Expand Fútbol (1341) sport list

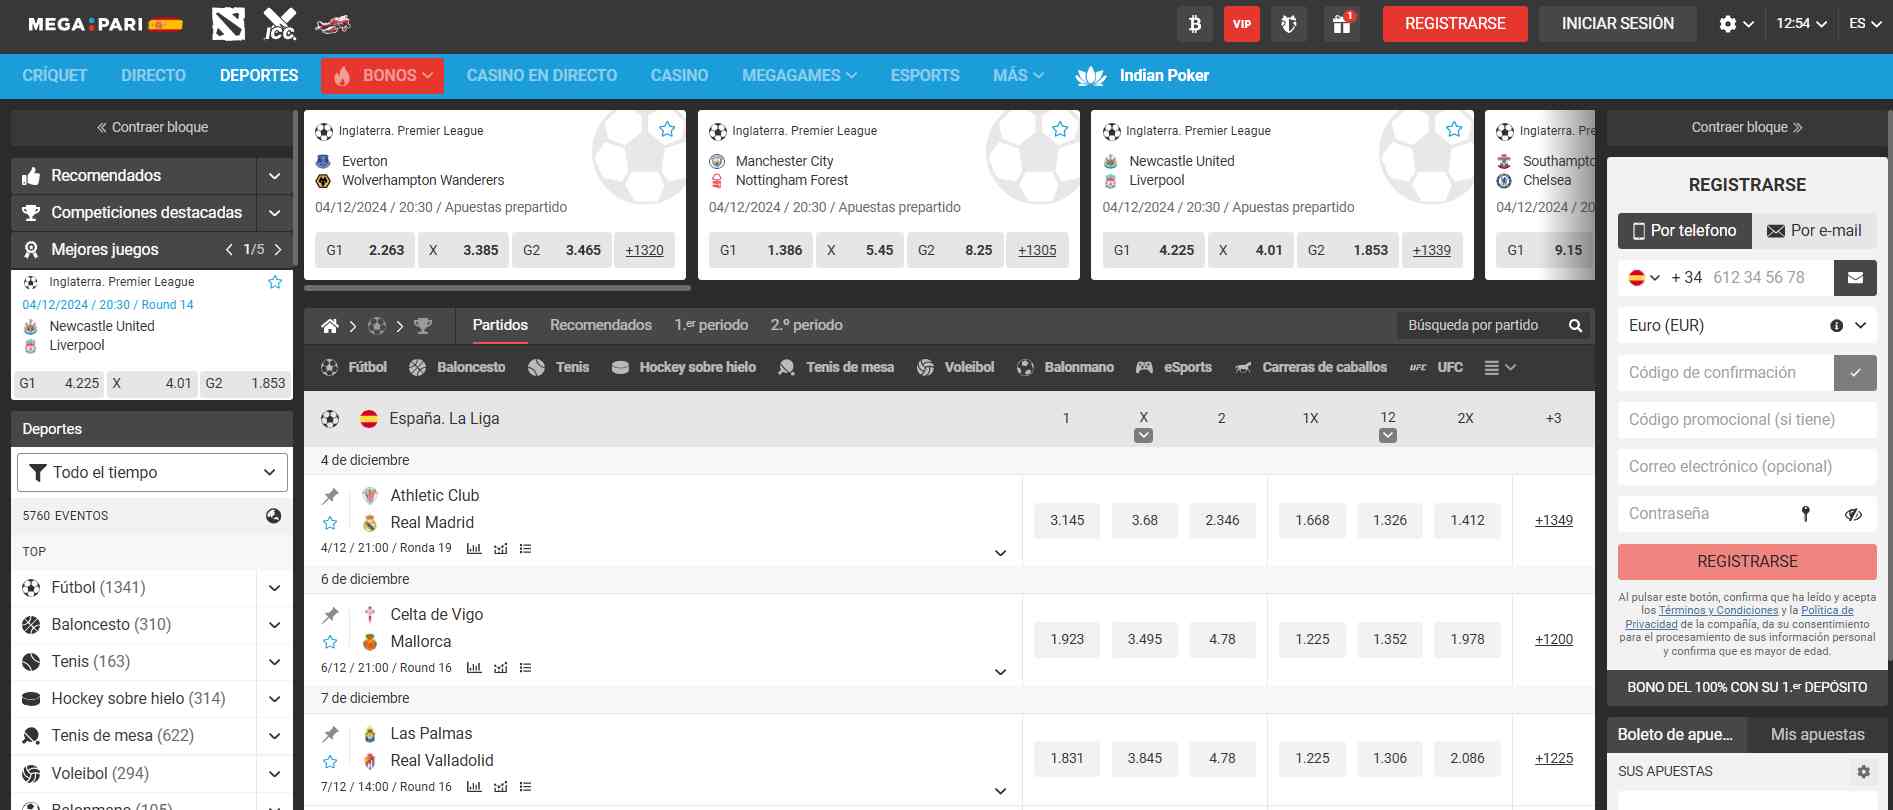274,588
